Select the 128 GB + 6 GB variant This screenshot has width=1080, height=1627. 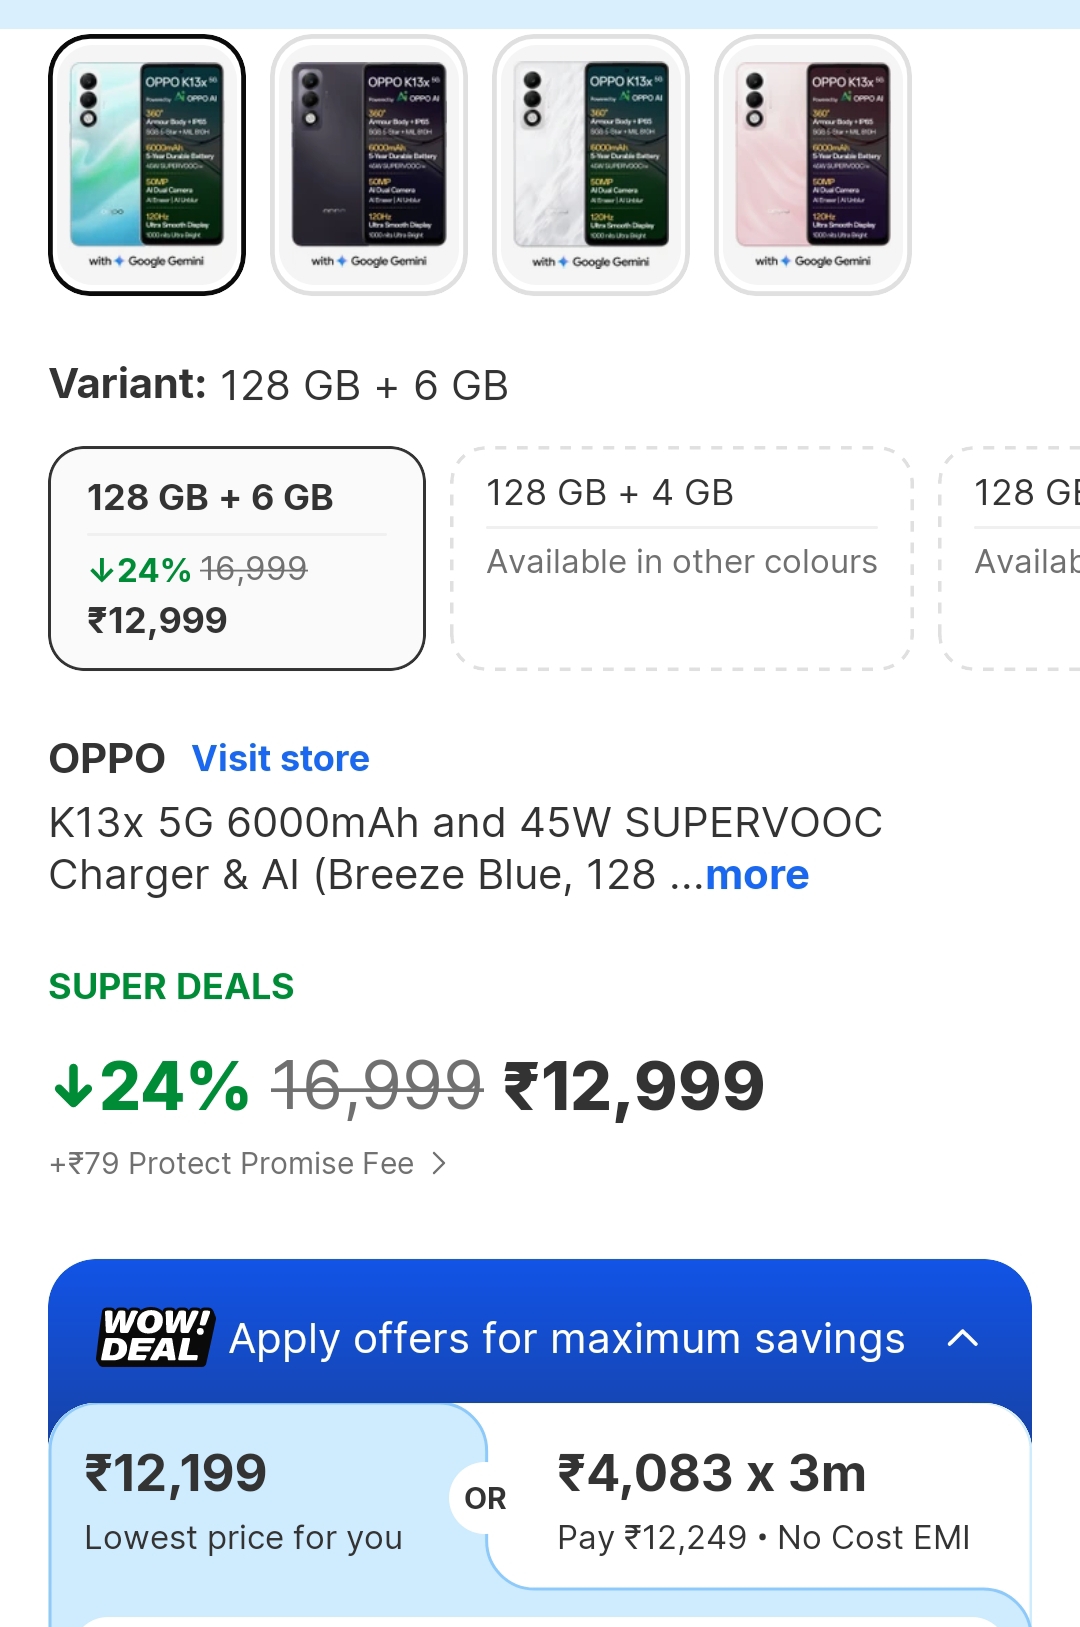[x=237, y=558]
